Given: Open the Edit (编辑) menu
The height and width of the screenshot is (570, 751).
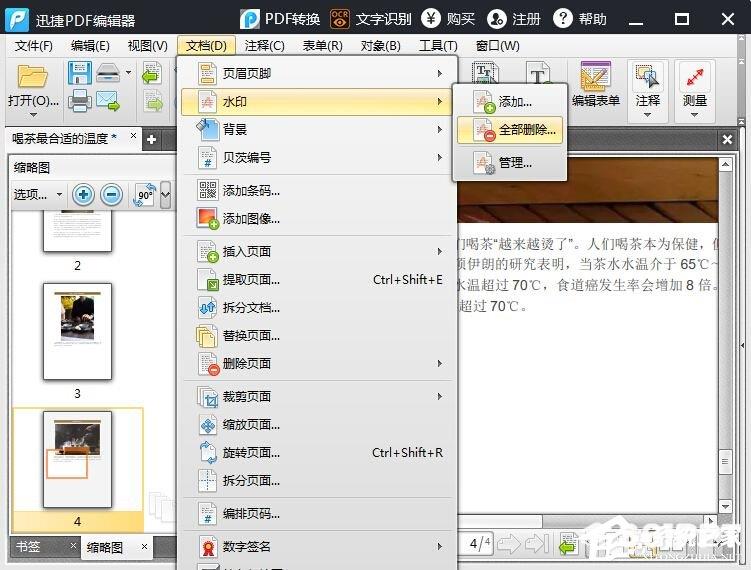Looking at the screenshot, I should [x=90, y=46].
